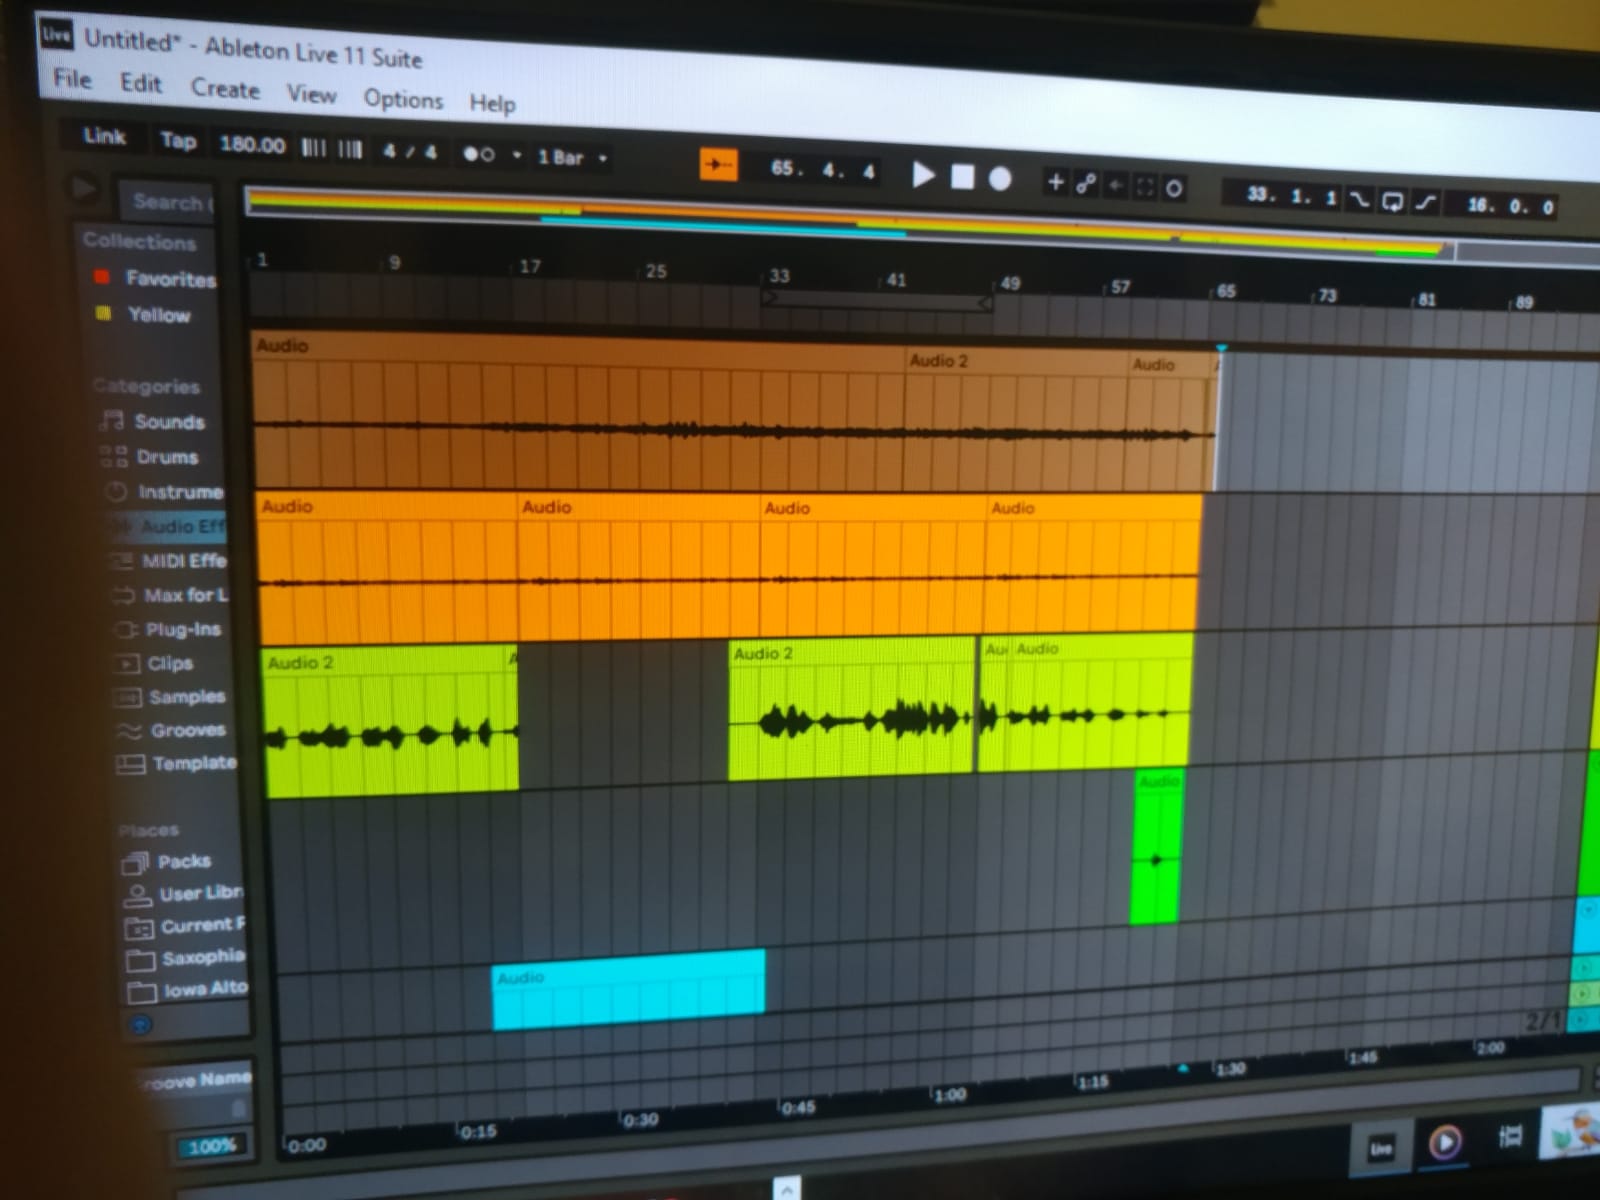The height and width of the screenshot is (1200, 1600).
Task: Open the 1 Bar quantization dropdown
Action: 572,157
